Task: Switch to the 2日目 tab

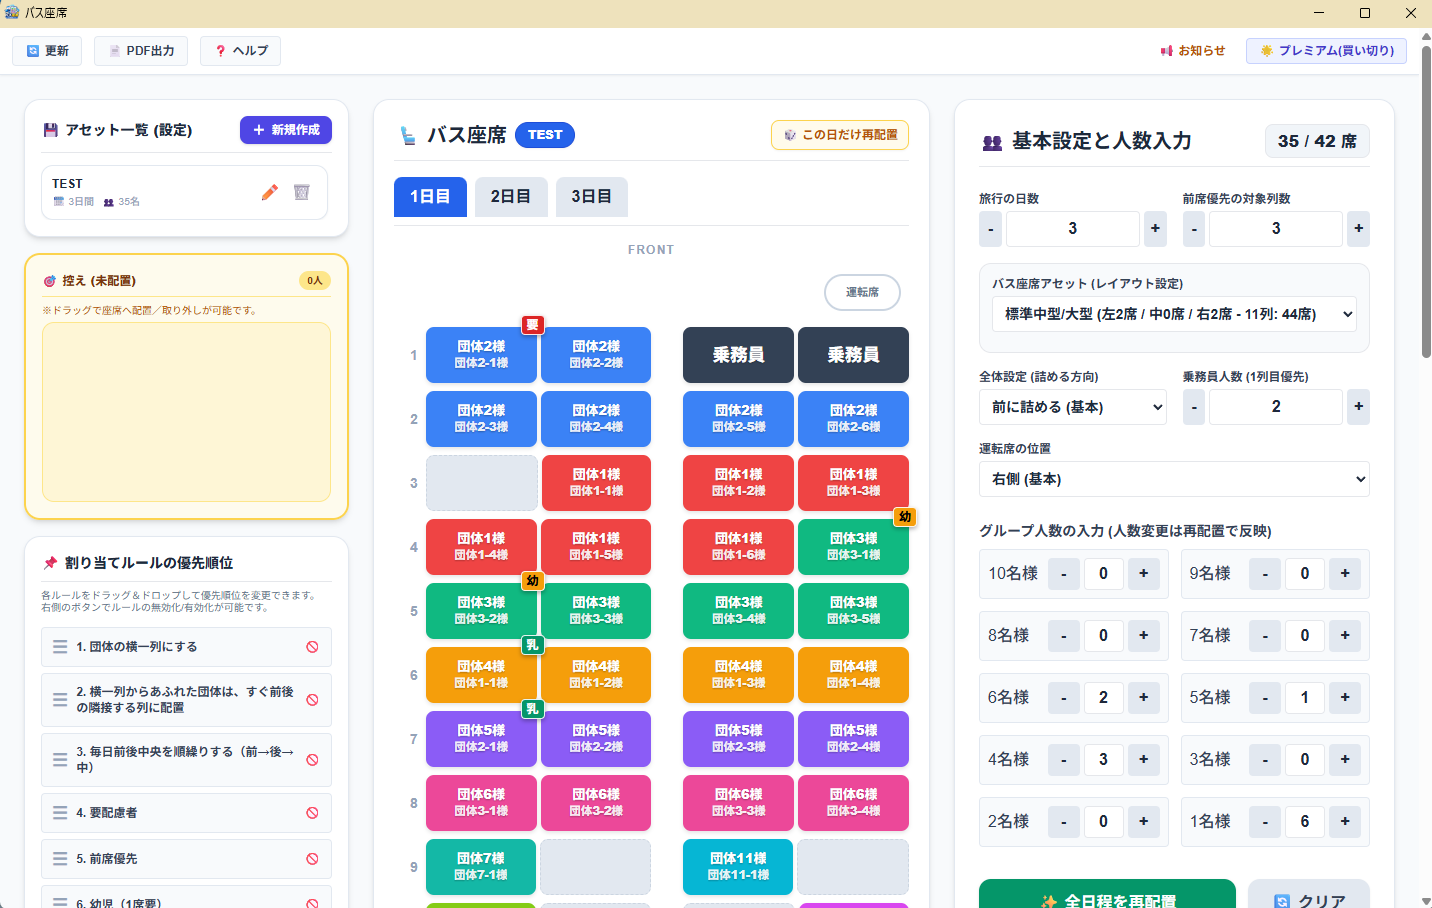Action: pyautogui.click(x=511, y=197)
